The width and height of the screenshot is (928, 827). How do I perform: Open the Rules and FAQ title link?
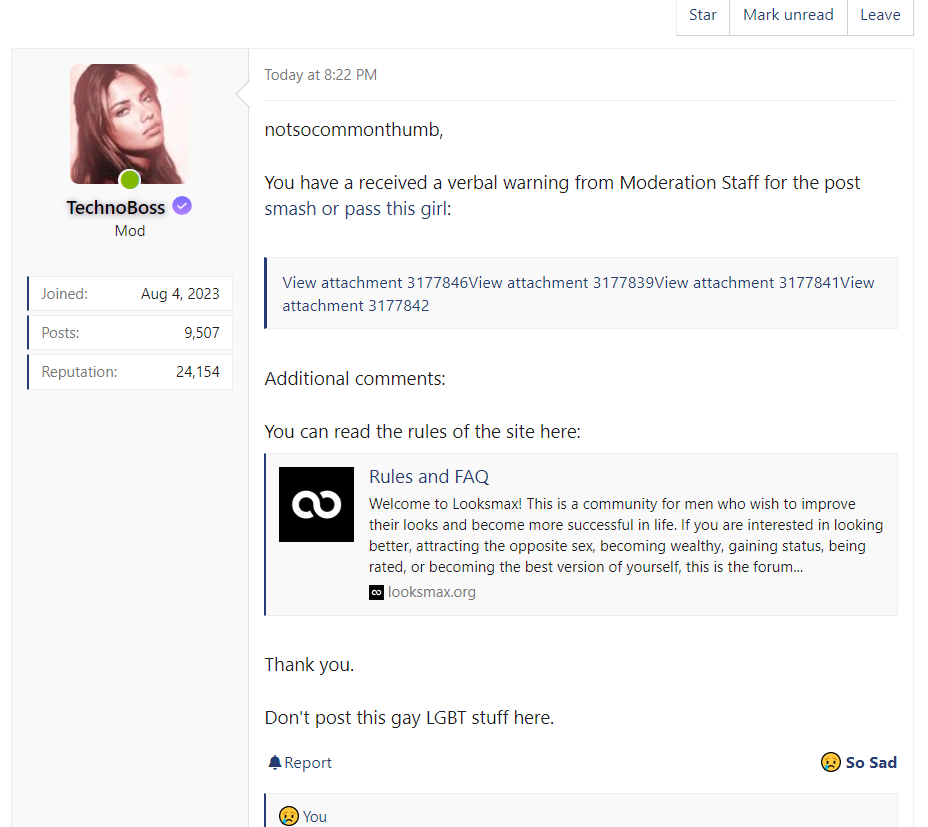tap(428, 477)
